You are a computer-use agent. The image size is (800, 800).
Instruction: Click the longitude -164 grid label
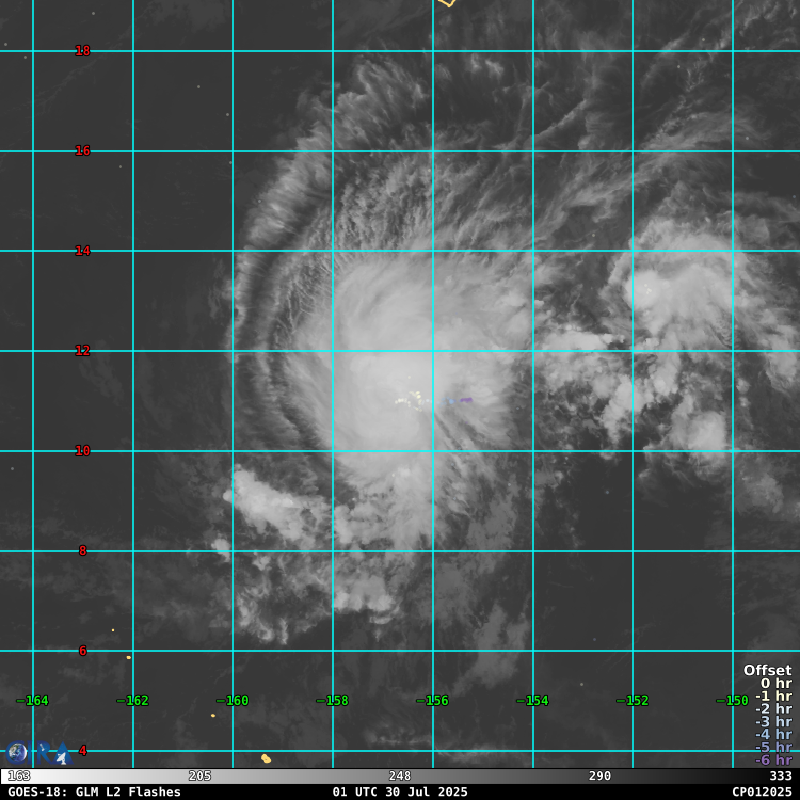point(33,701)
